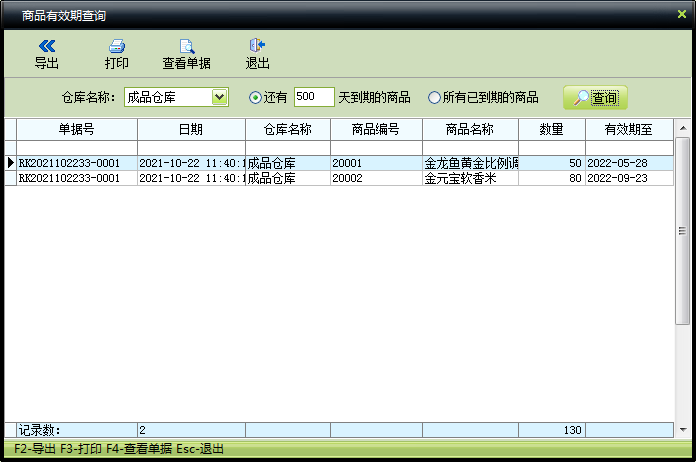Click the expiry date 2022-09-23 cell
The width and height of the screenshot is (696, 462).
pyautogui.click(x=629, y=178)
